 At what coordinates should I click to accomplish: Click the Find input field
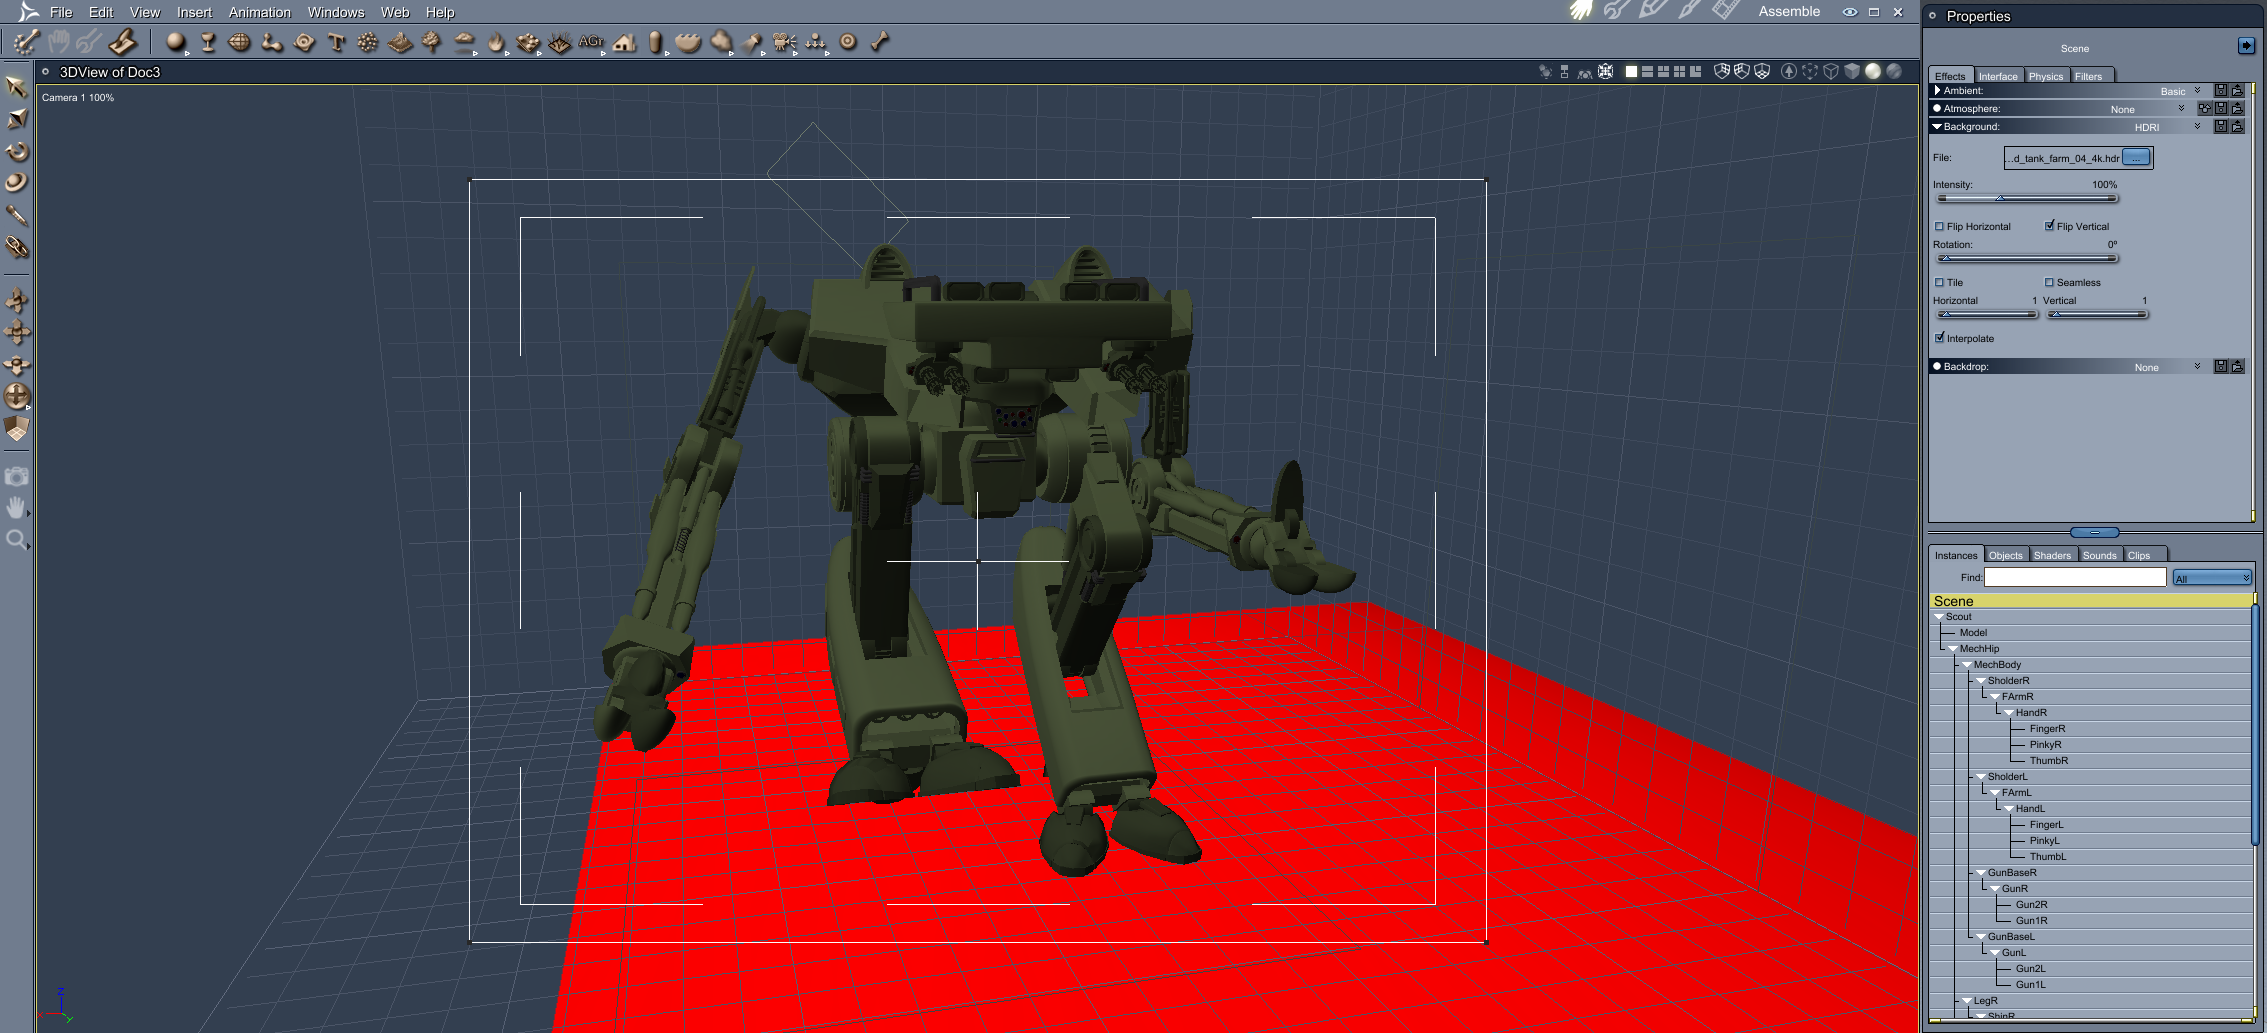2075,578
